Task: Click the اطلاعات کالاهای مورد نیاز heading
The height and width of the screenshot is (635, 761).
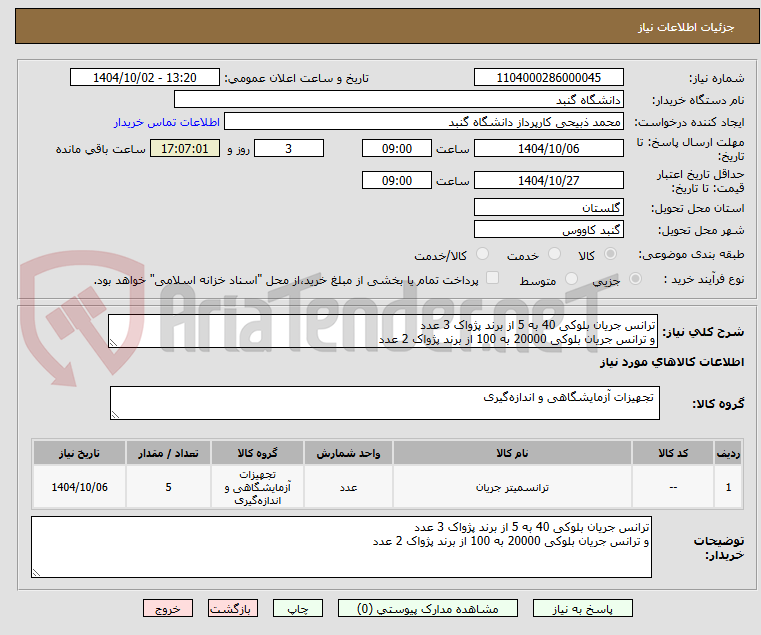Action: [672, 363]
